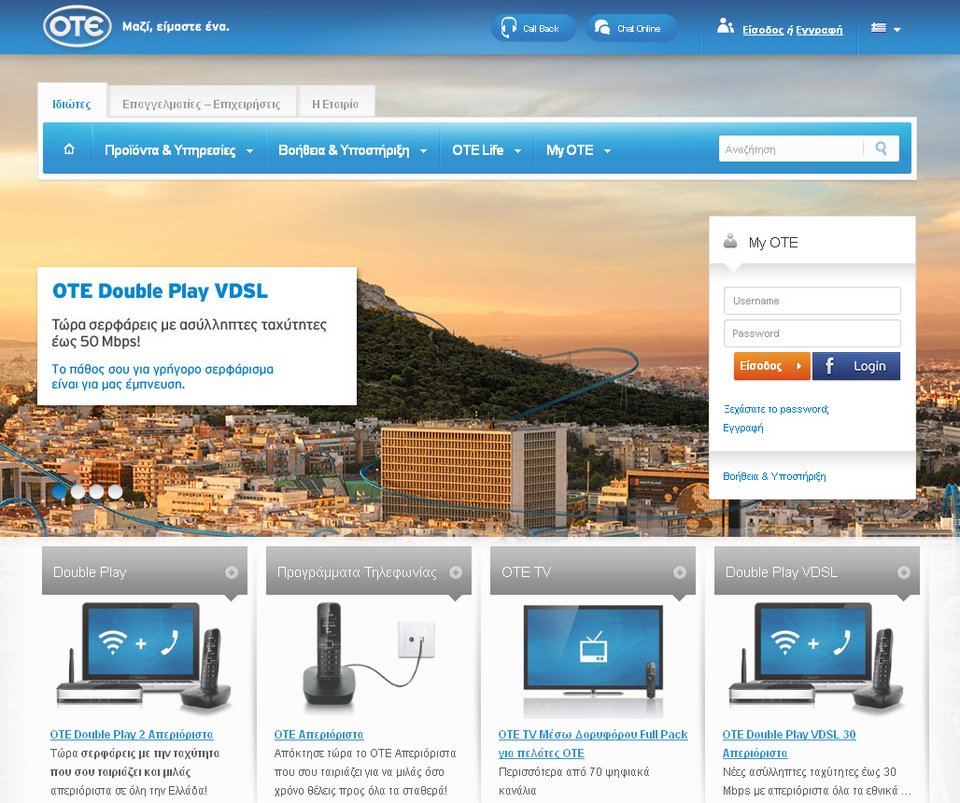This screenshot has height=803, width=960.
Task: Focus the Αναζήτηση search field
Action: tap(791, 149)
